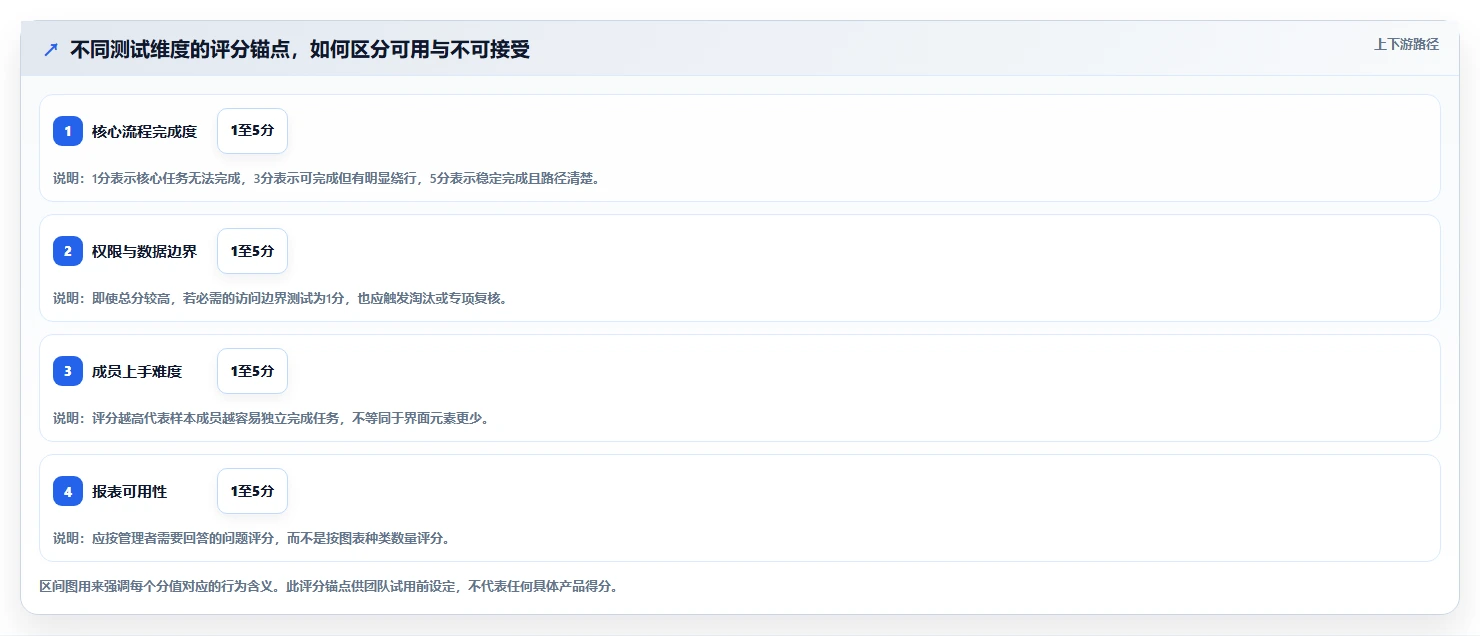Click the description starting 说明：即使总分较高
This screenshot has width=1480, height=636.
(x=280, y=299)
